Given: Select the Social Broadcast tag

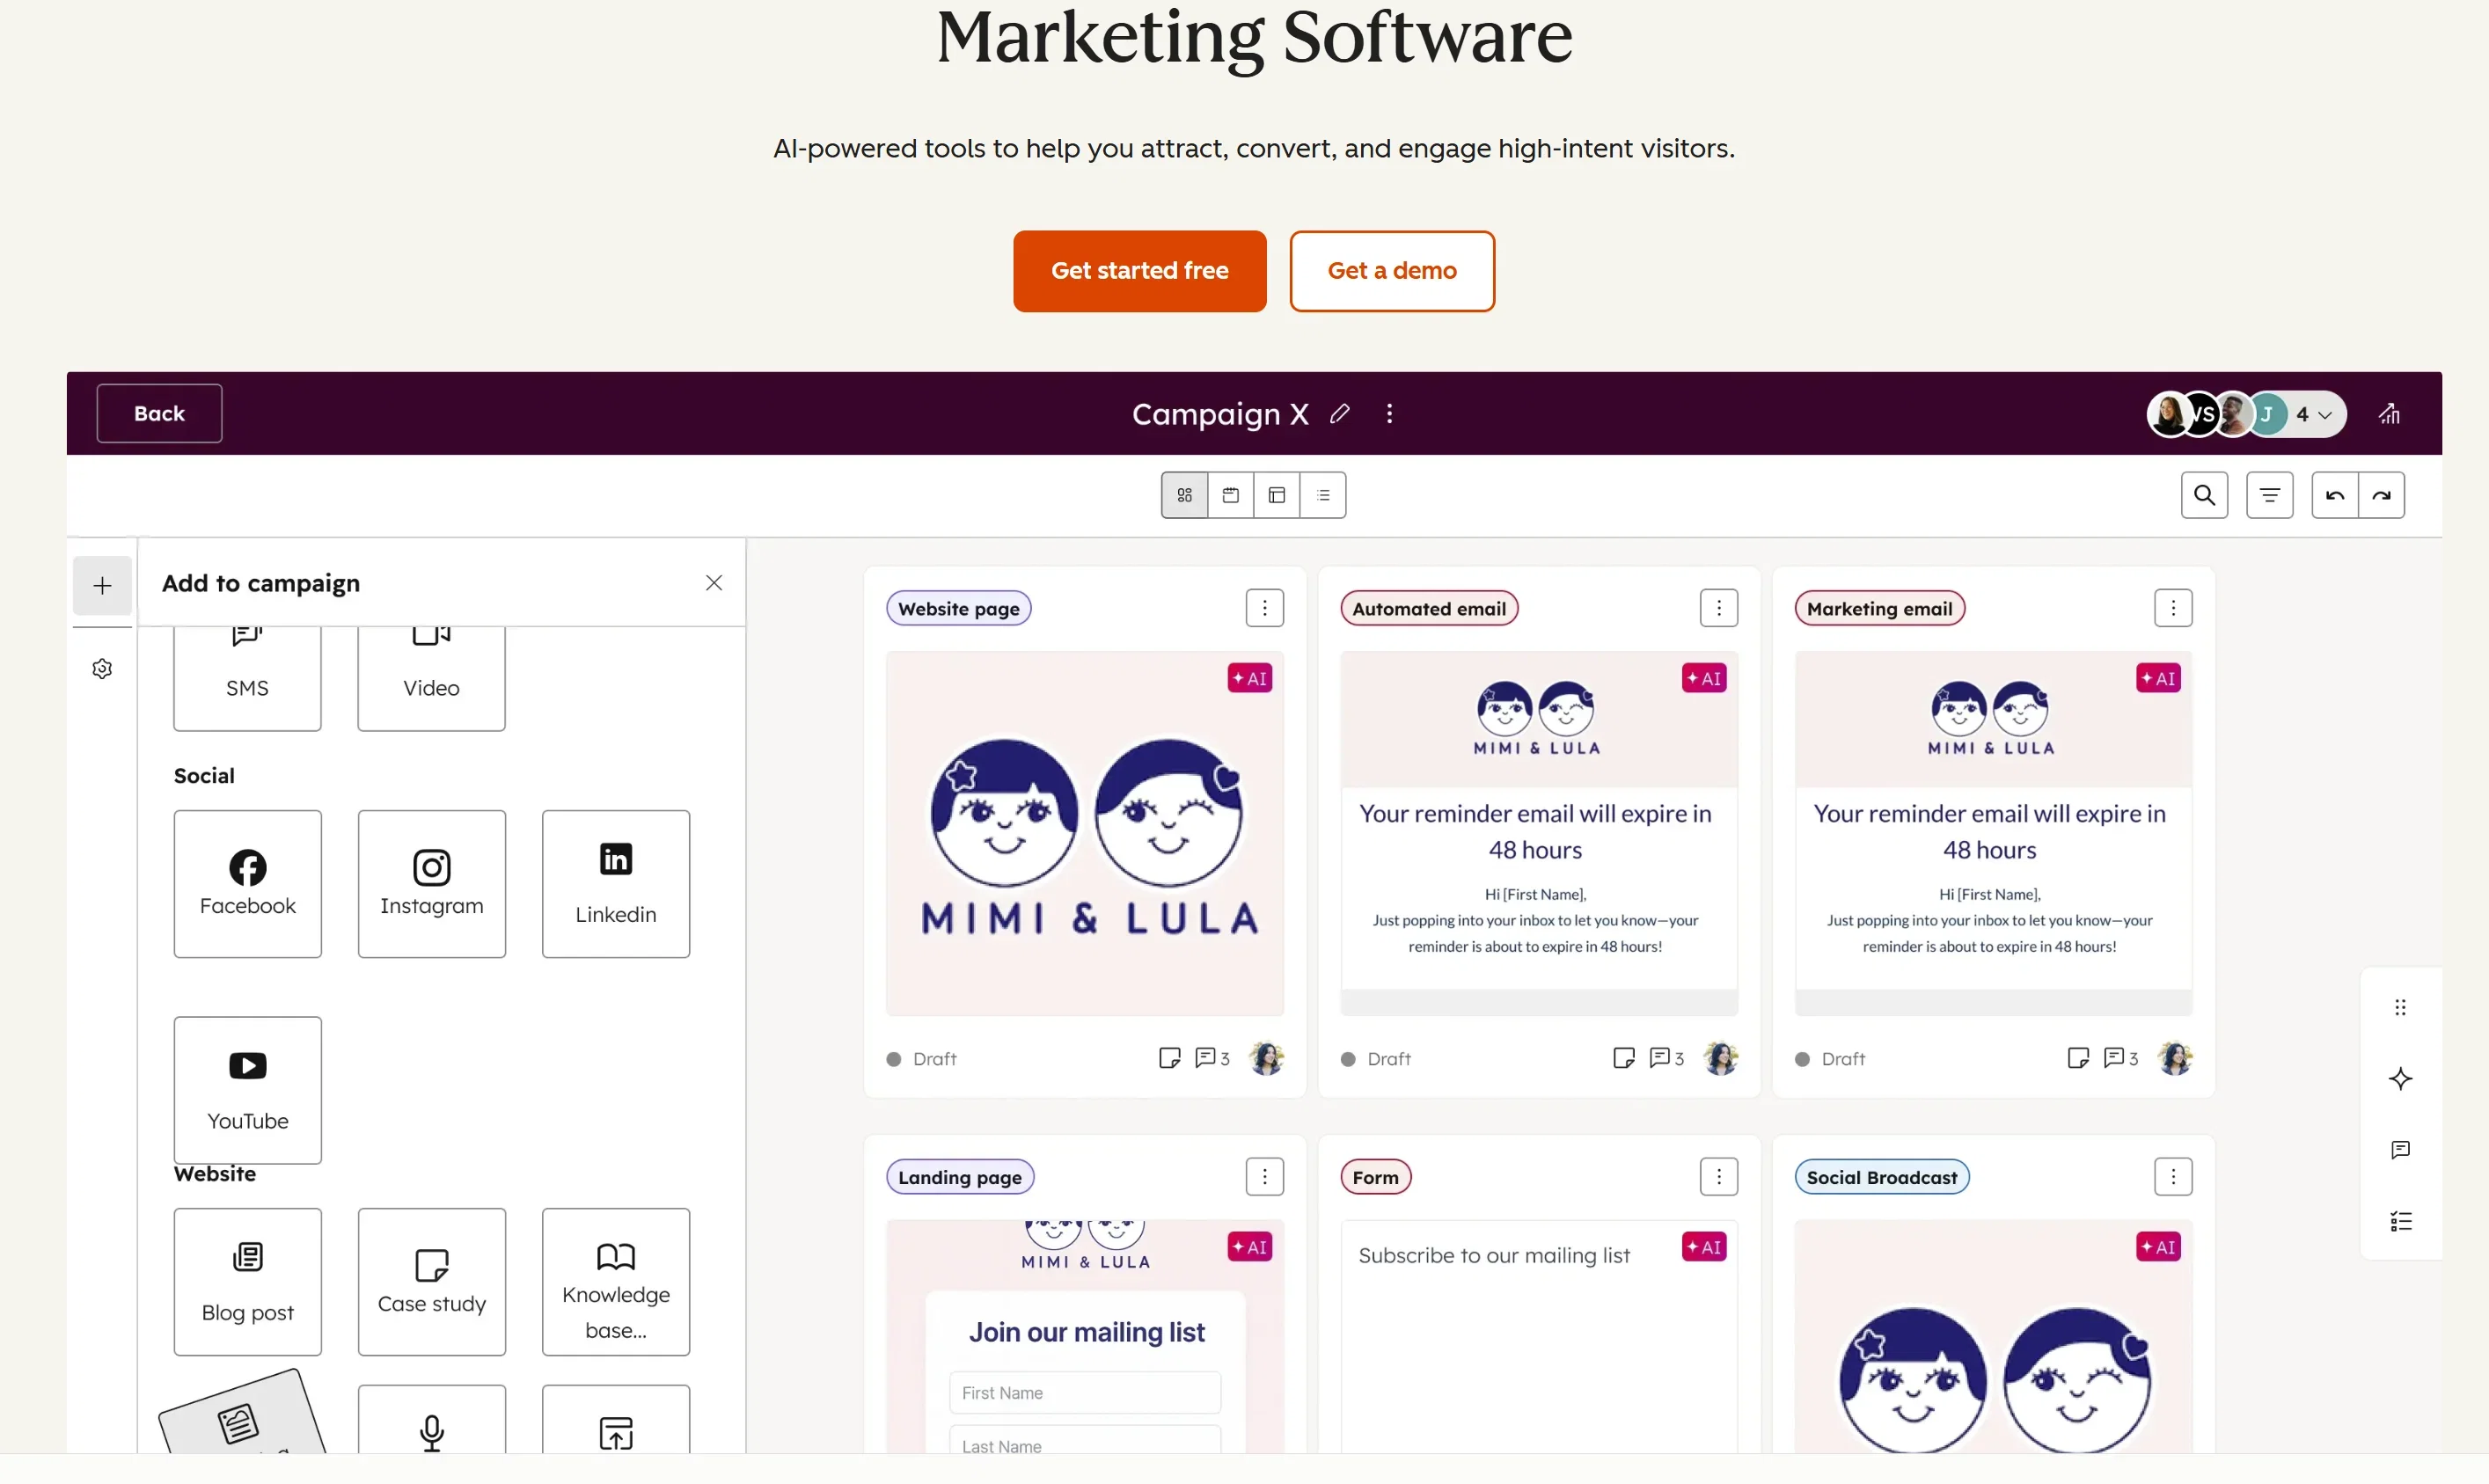Looking at the screenshot, I should (1881, 1177).
